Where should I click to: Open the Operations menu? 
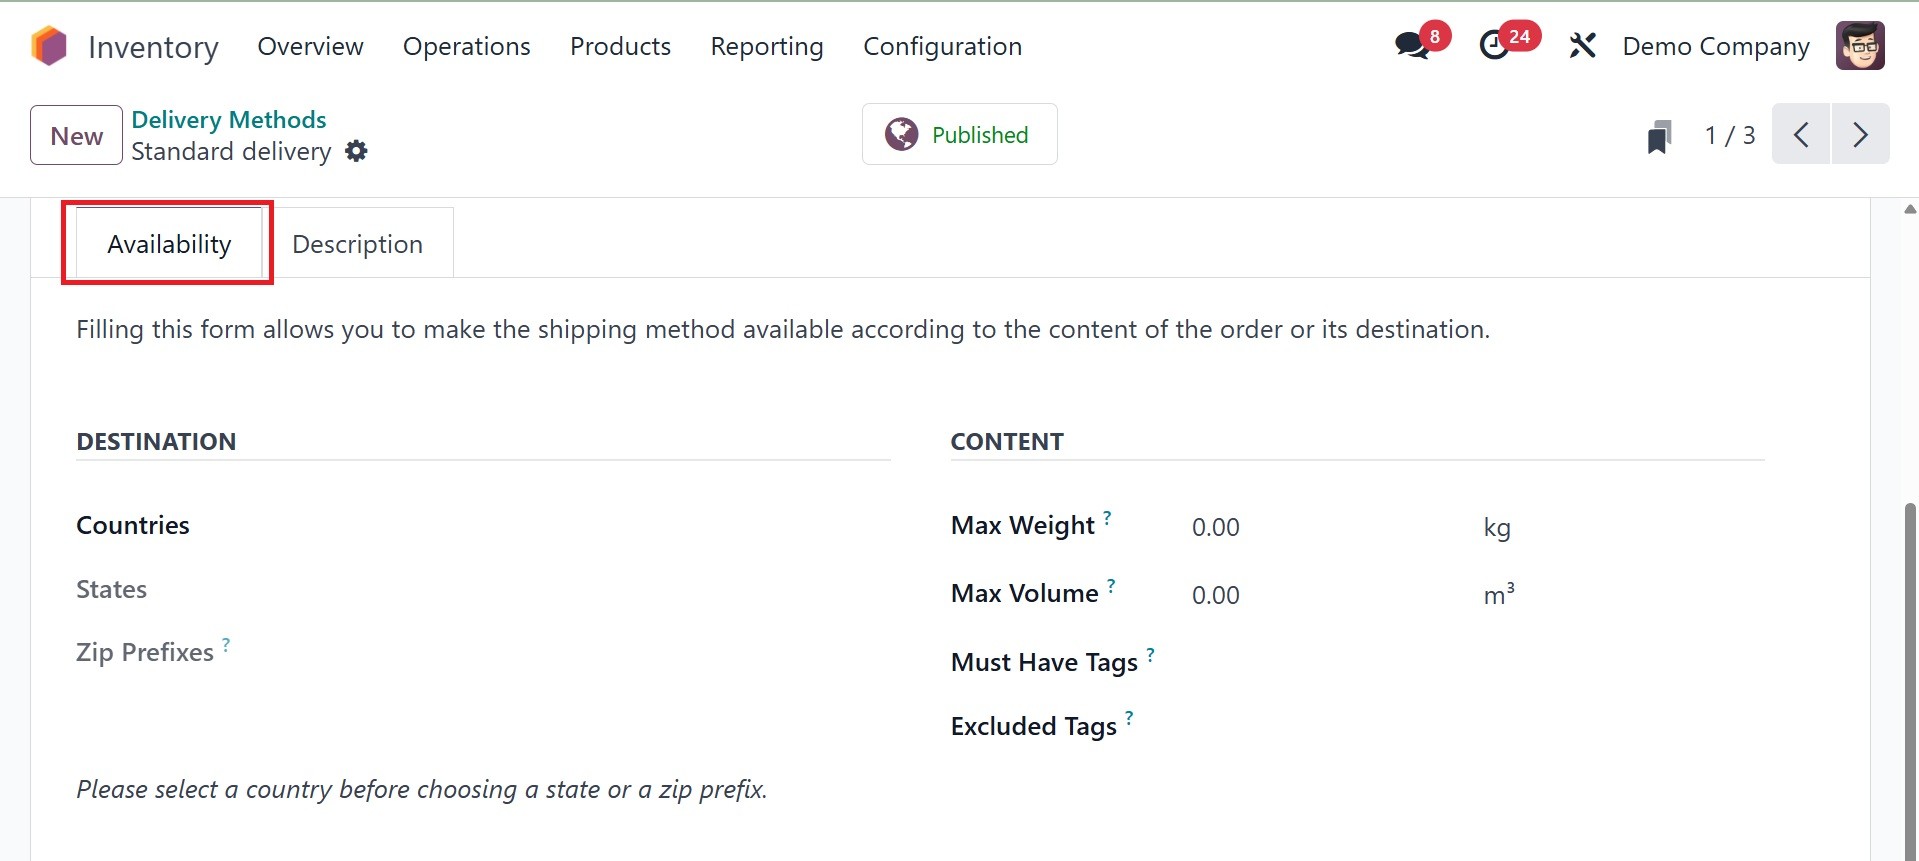(466, 47)
